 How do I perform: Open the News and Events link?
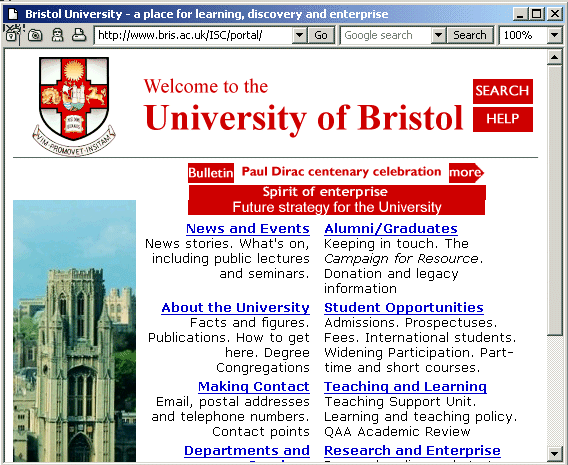tap(248, 229)
